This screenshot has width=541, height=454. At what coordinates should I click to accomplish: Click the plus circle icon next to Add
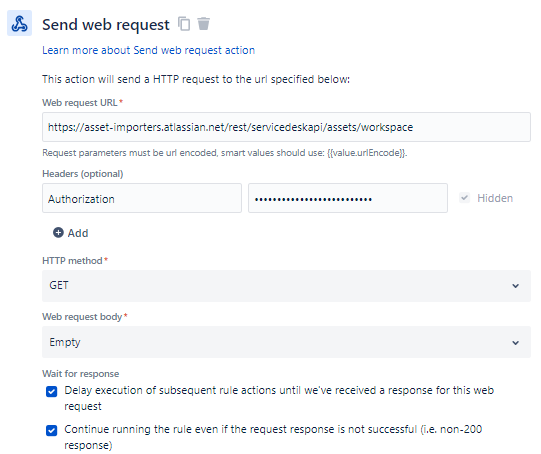point(58,233)
